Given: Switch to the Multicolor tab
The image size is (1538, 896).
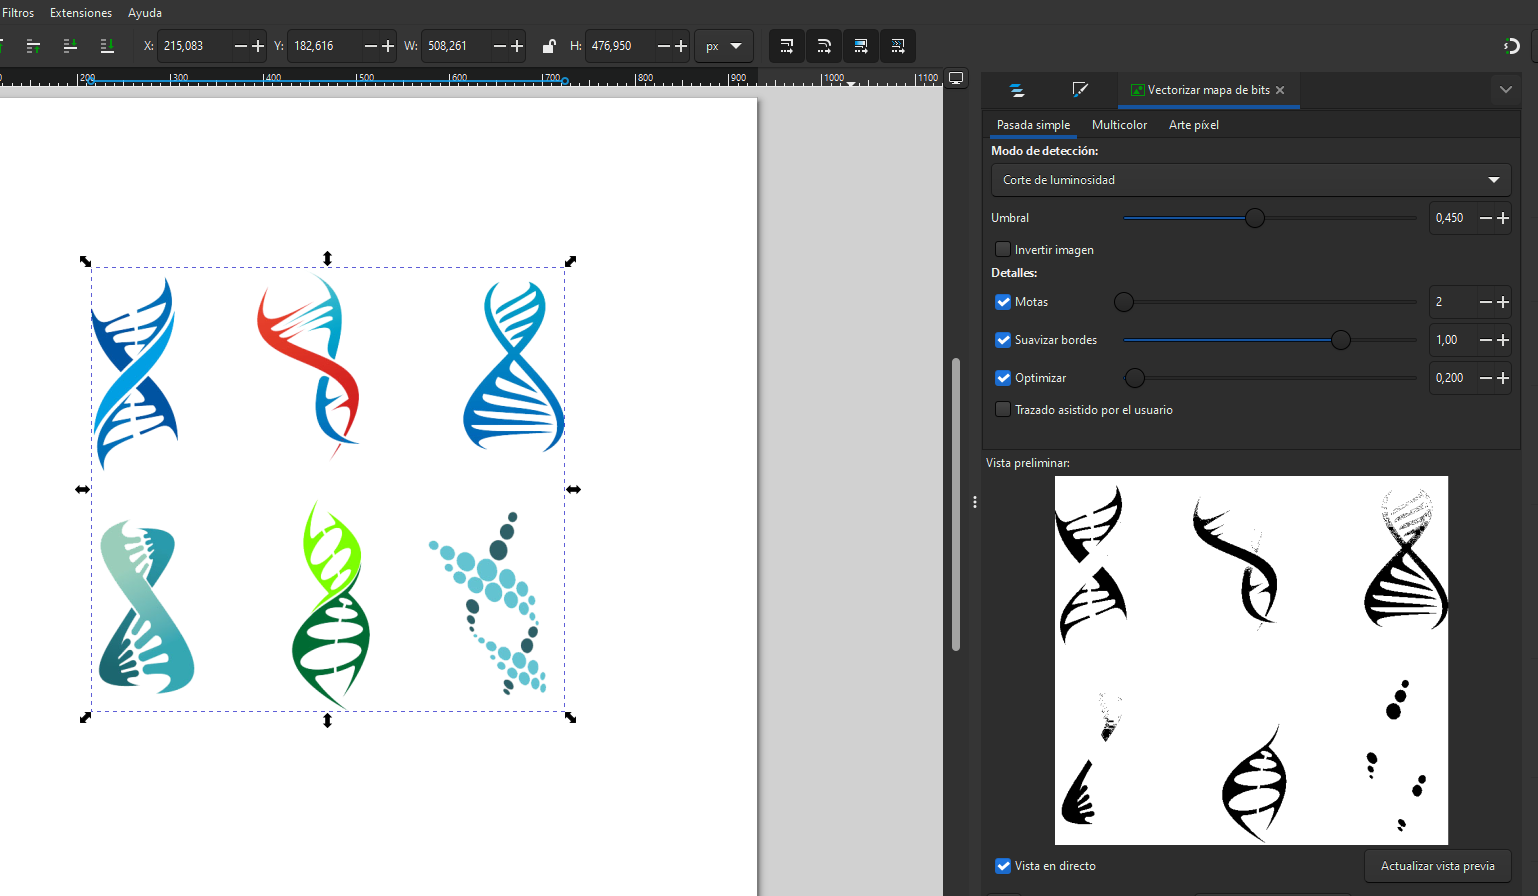Looking at the screenshot, I should (x=1119, y=125).
